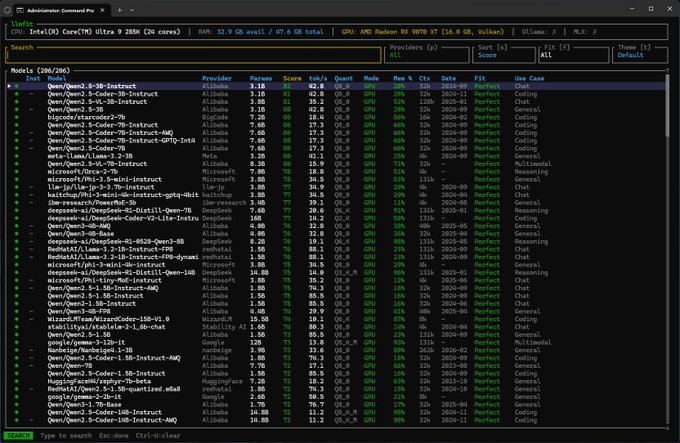
Task: Click green status dot for stabilityai/stablelm-2-1_6b-chat
Action: (x=17, y=327)
